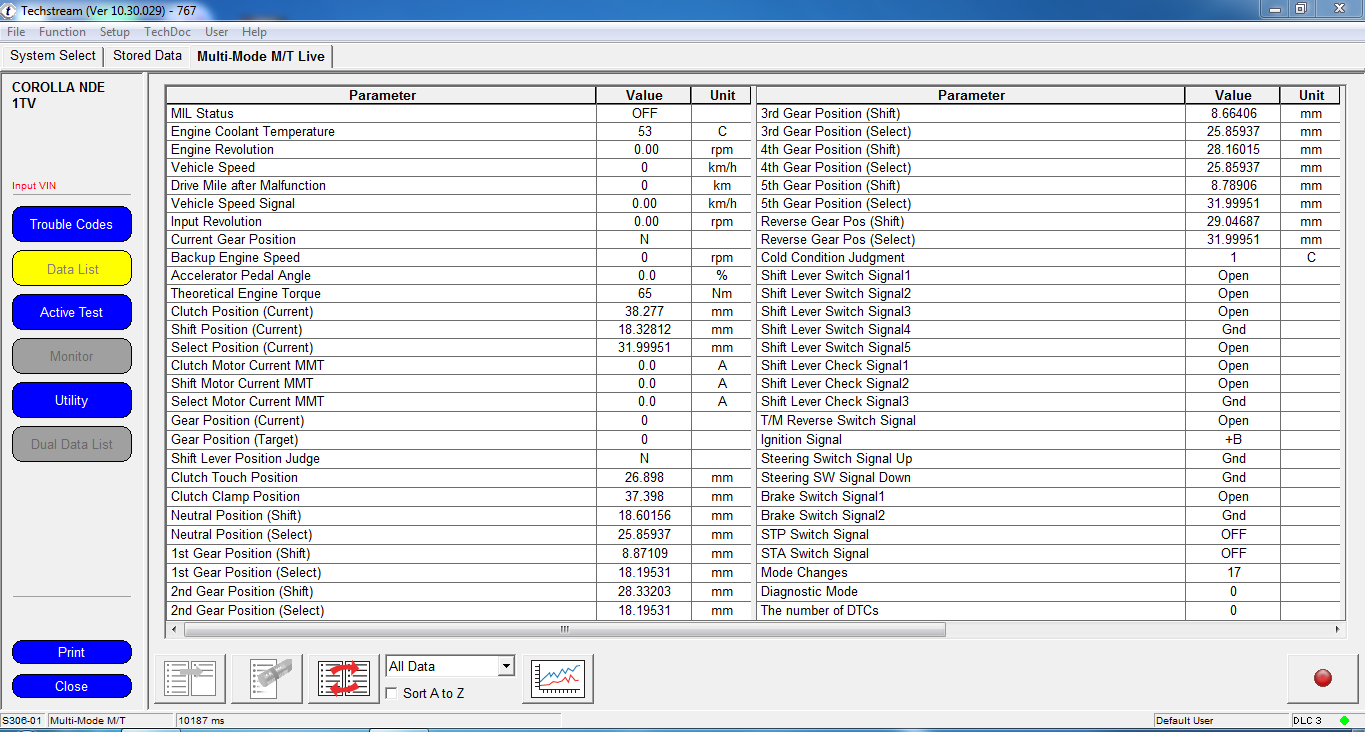Open the TechDoc menu
The height and width of the screenshot is (732, 1365).
tap(167, 32)
